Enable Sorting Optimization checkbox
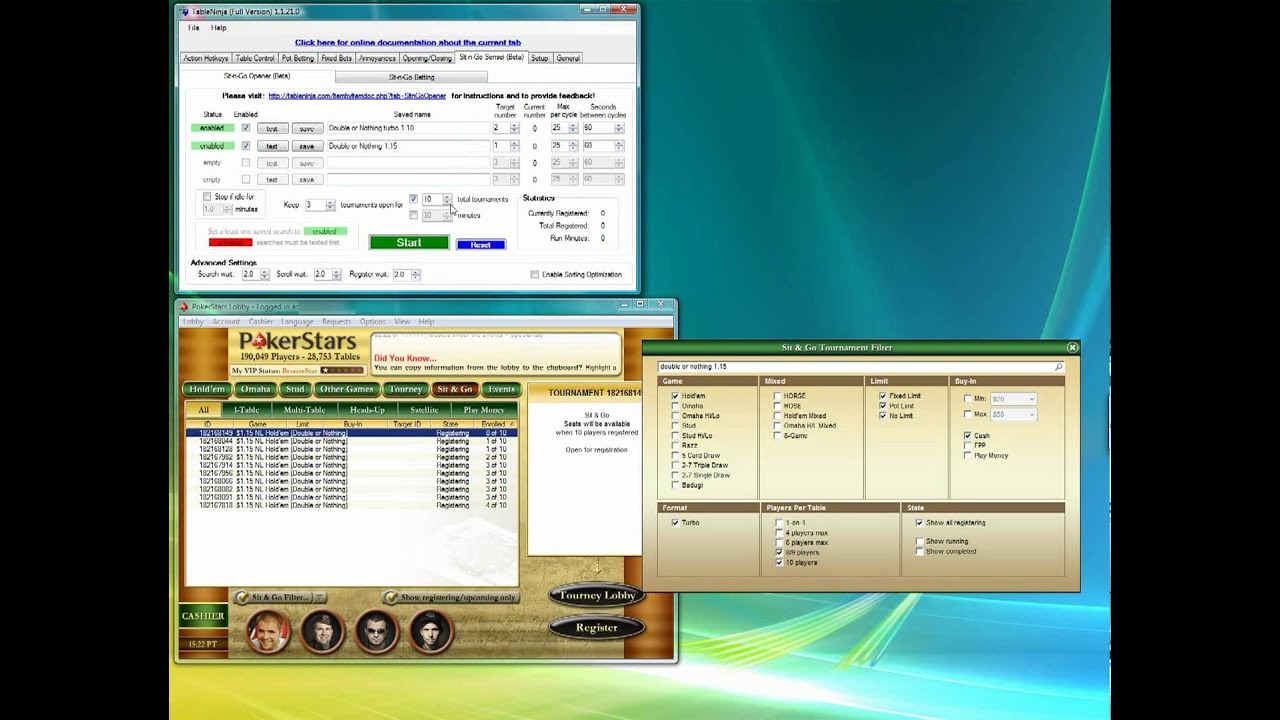 [534, 274]
